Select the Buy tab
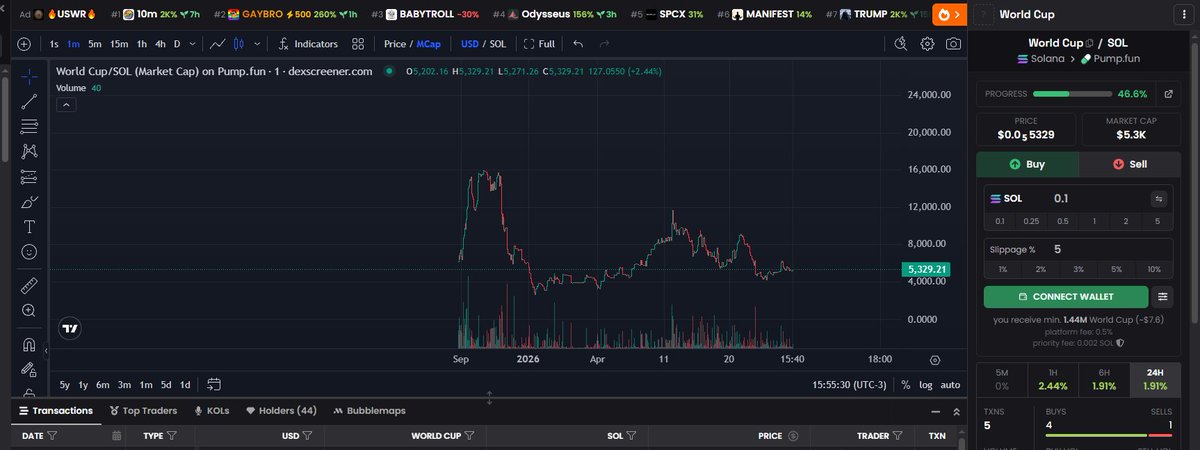This screenshot has height=450, width=1200. 1028,164
